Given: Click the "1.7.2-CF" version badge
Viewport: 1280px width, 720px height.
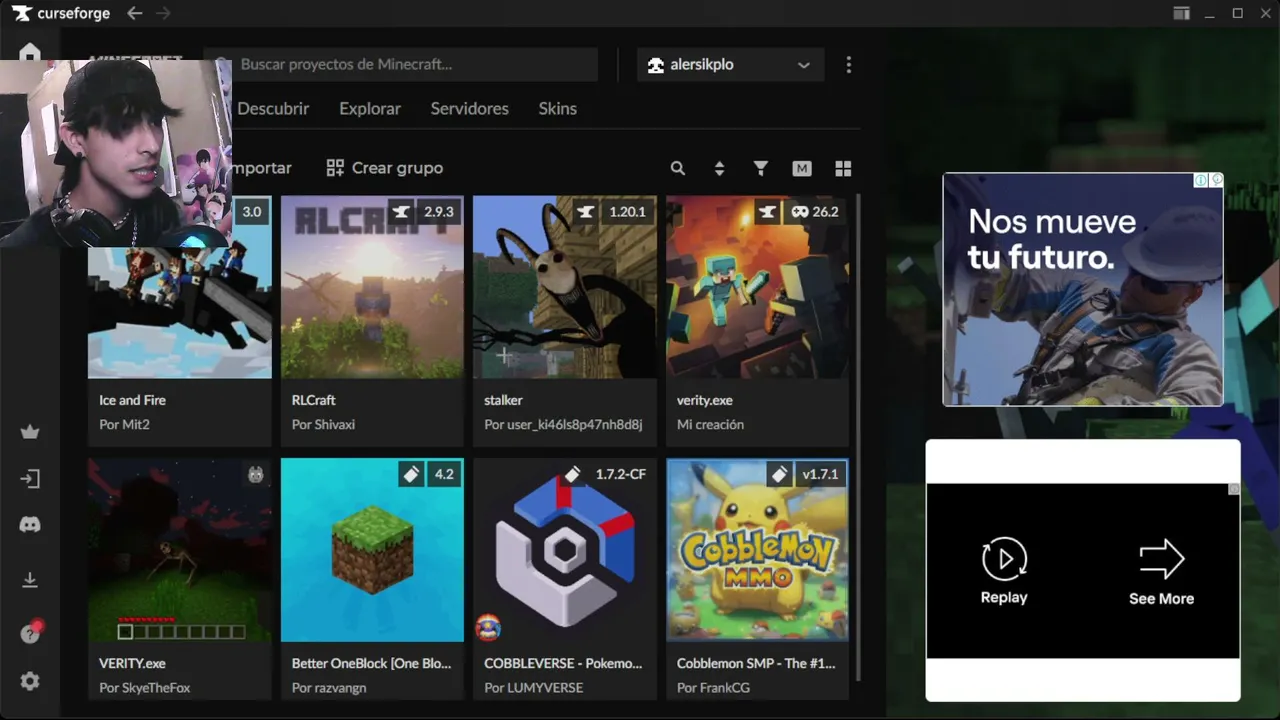Looking at the screenshot, I should pyautogui.click(x=621, y=474).
